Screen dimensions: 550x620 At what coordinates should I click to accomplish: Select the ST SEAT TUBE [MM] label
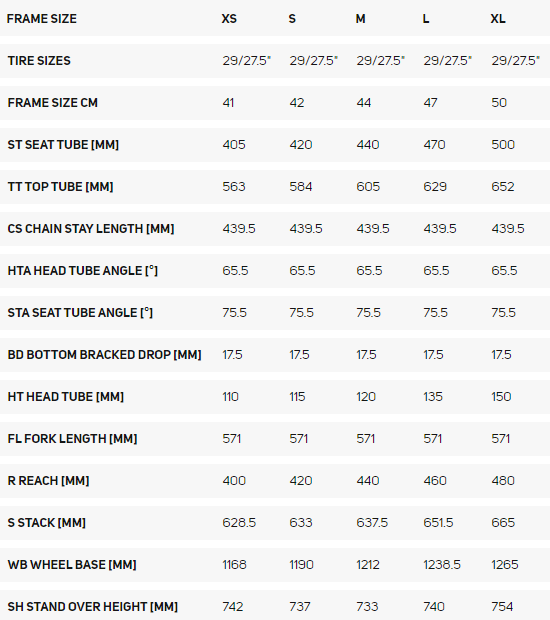pyautogui.click(x=63, y=145)
